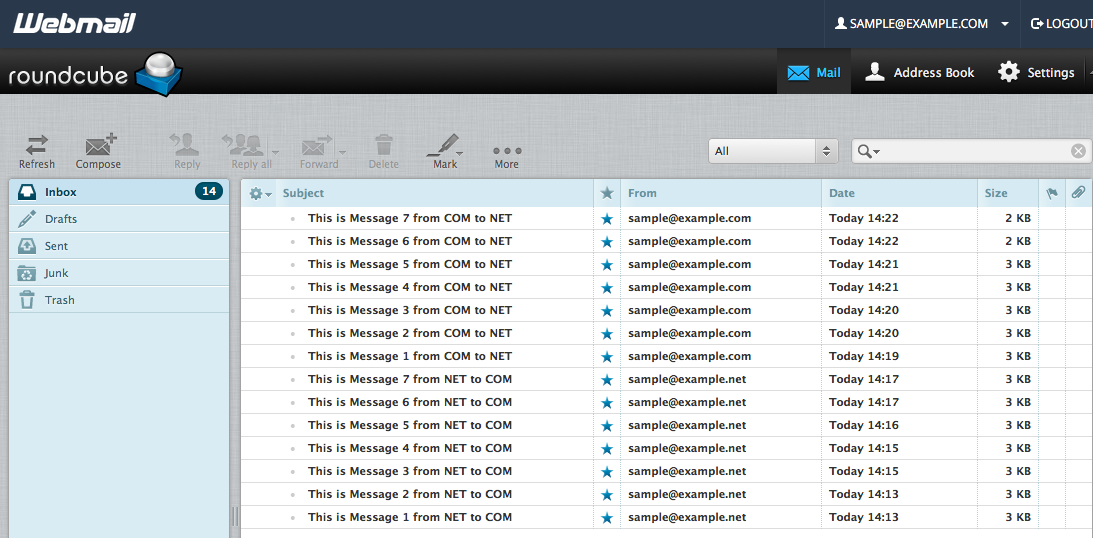This screenshot has width=1093, height=538.
Task: Toggle star on Message 7 from COM to NET
Action: coord(607,219)
